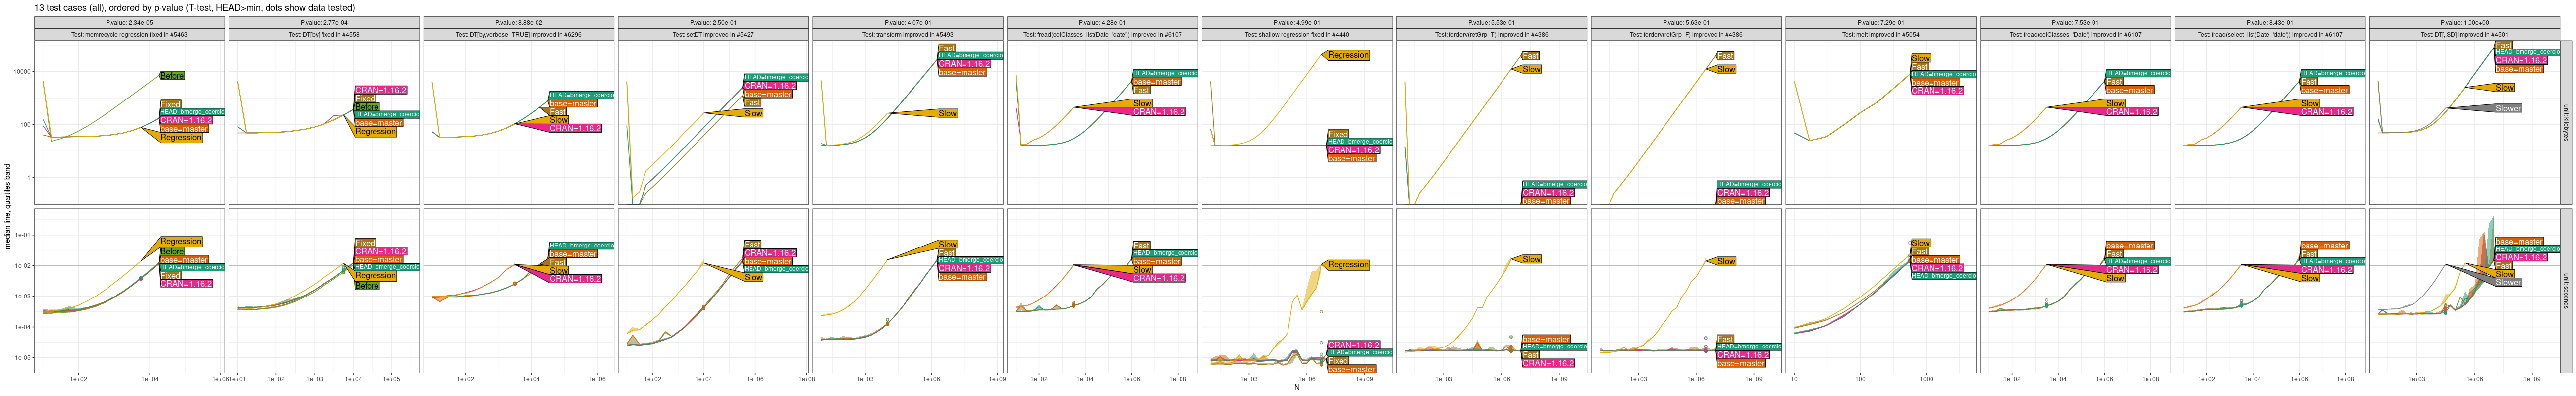Click the 'Slow' label in forderv(retGrp=F) seconds panel

click(1727, 261)
